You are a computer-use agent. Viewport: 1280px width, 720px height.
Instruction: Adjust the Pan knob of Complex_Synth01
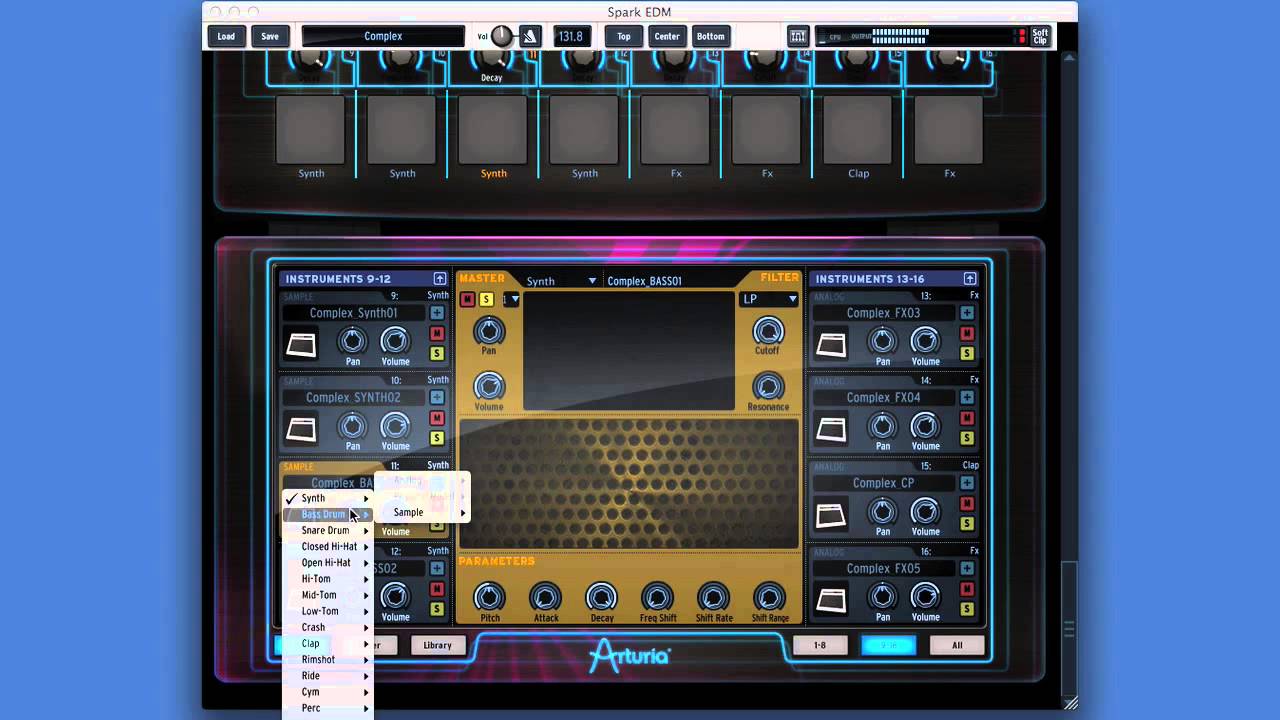tap(353, 341)
